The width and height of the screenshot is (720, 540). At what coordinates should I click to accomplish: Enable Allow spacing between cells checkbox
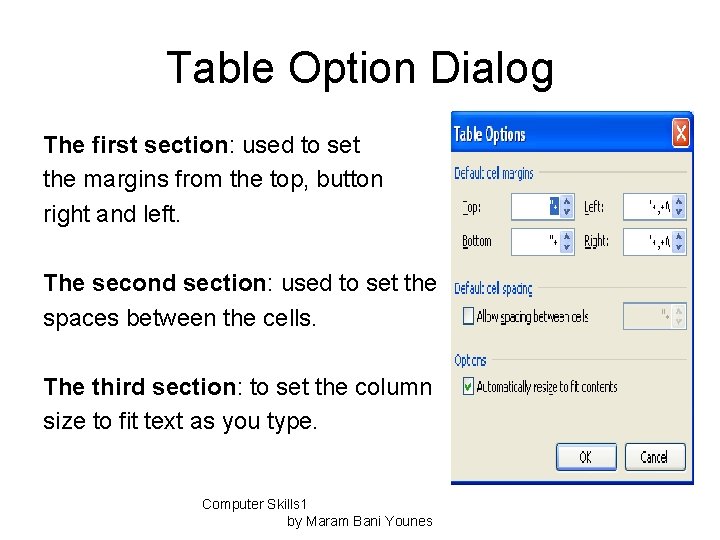468,316
